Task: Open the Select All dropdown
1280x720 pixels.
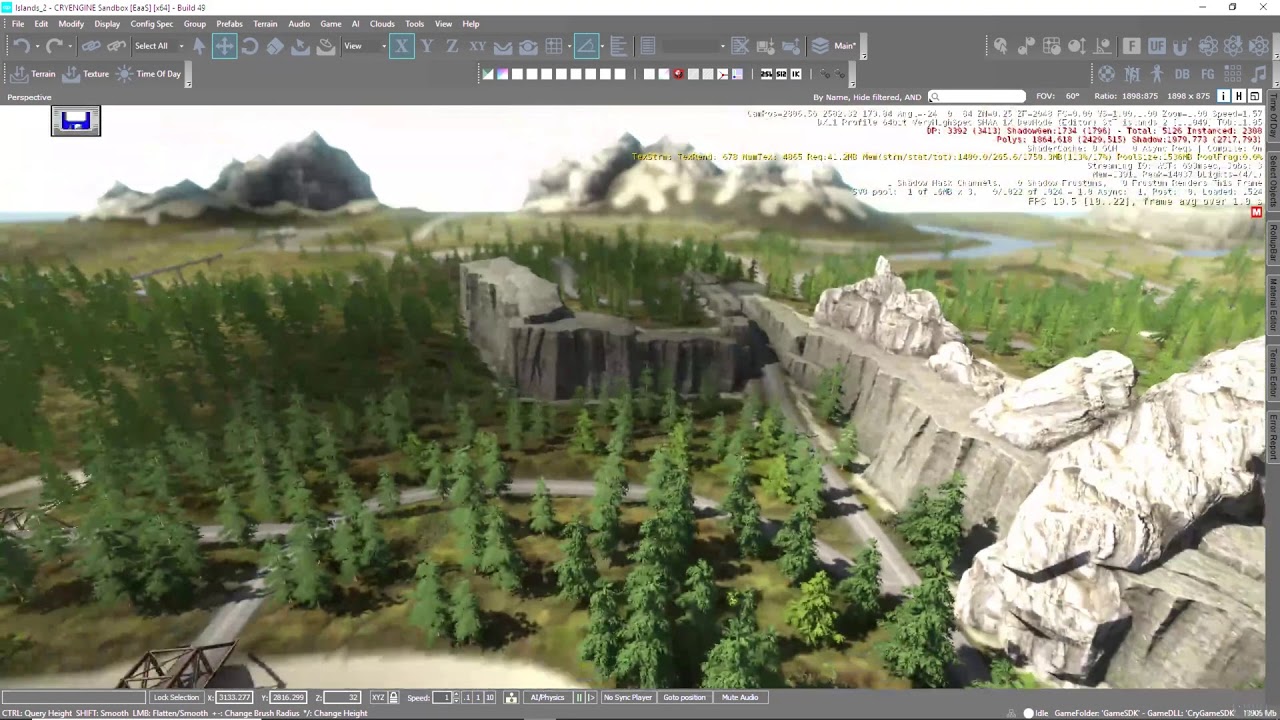Action: pyautogui.click(x=159, y=46)
